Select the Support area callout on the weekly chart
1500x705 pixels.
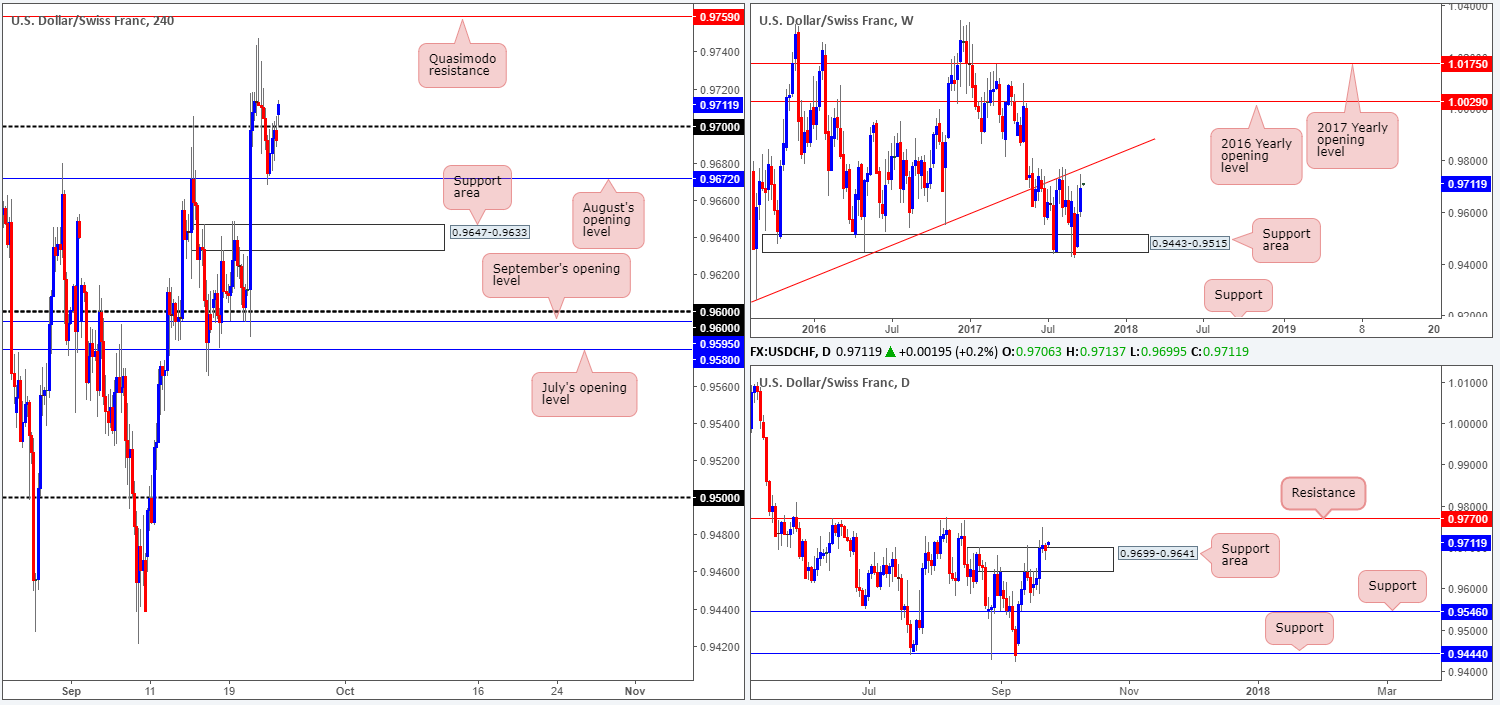pos(1286,240)
